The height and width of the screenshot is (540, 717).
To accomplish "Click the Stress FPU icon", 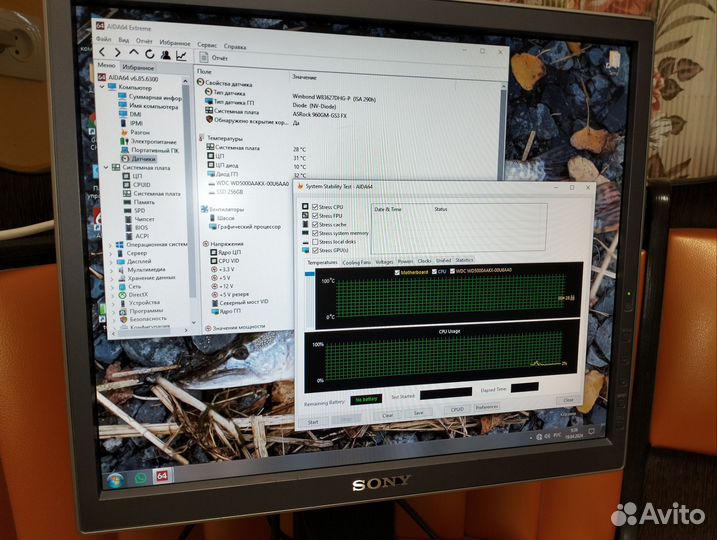I will [x=305, y=215].
